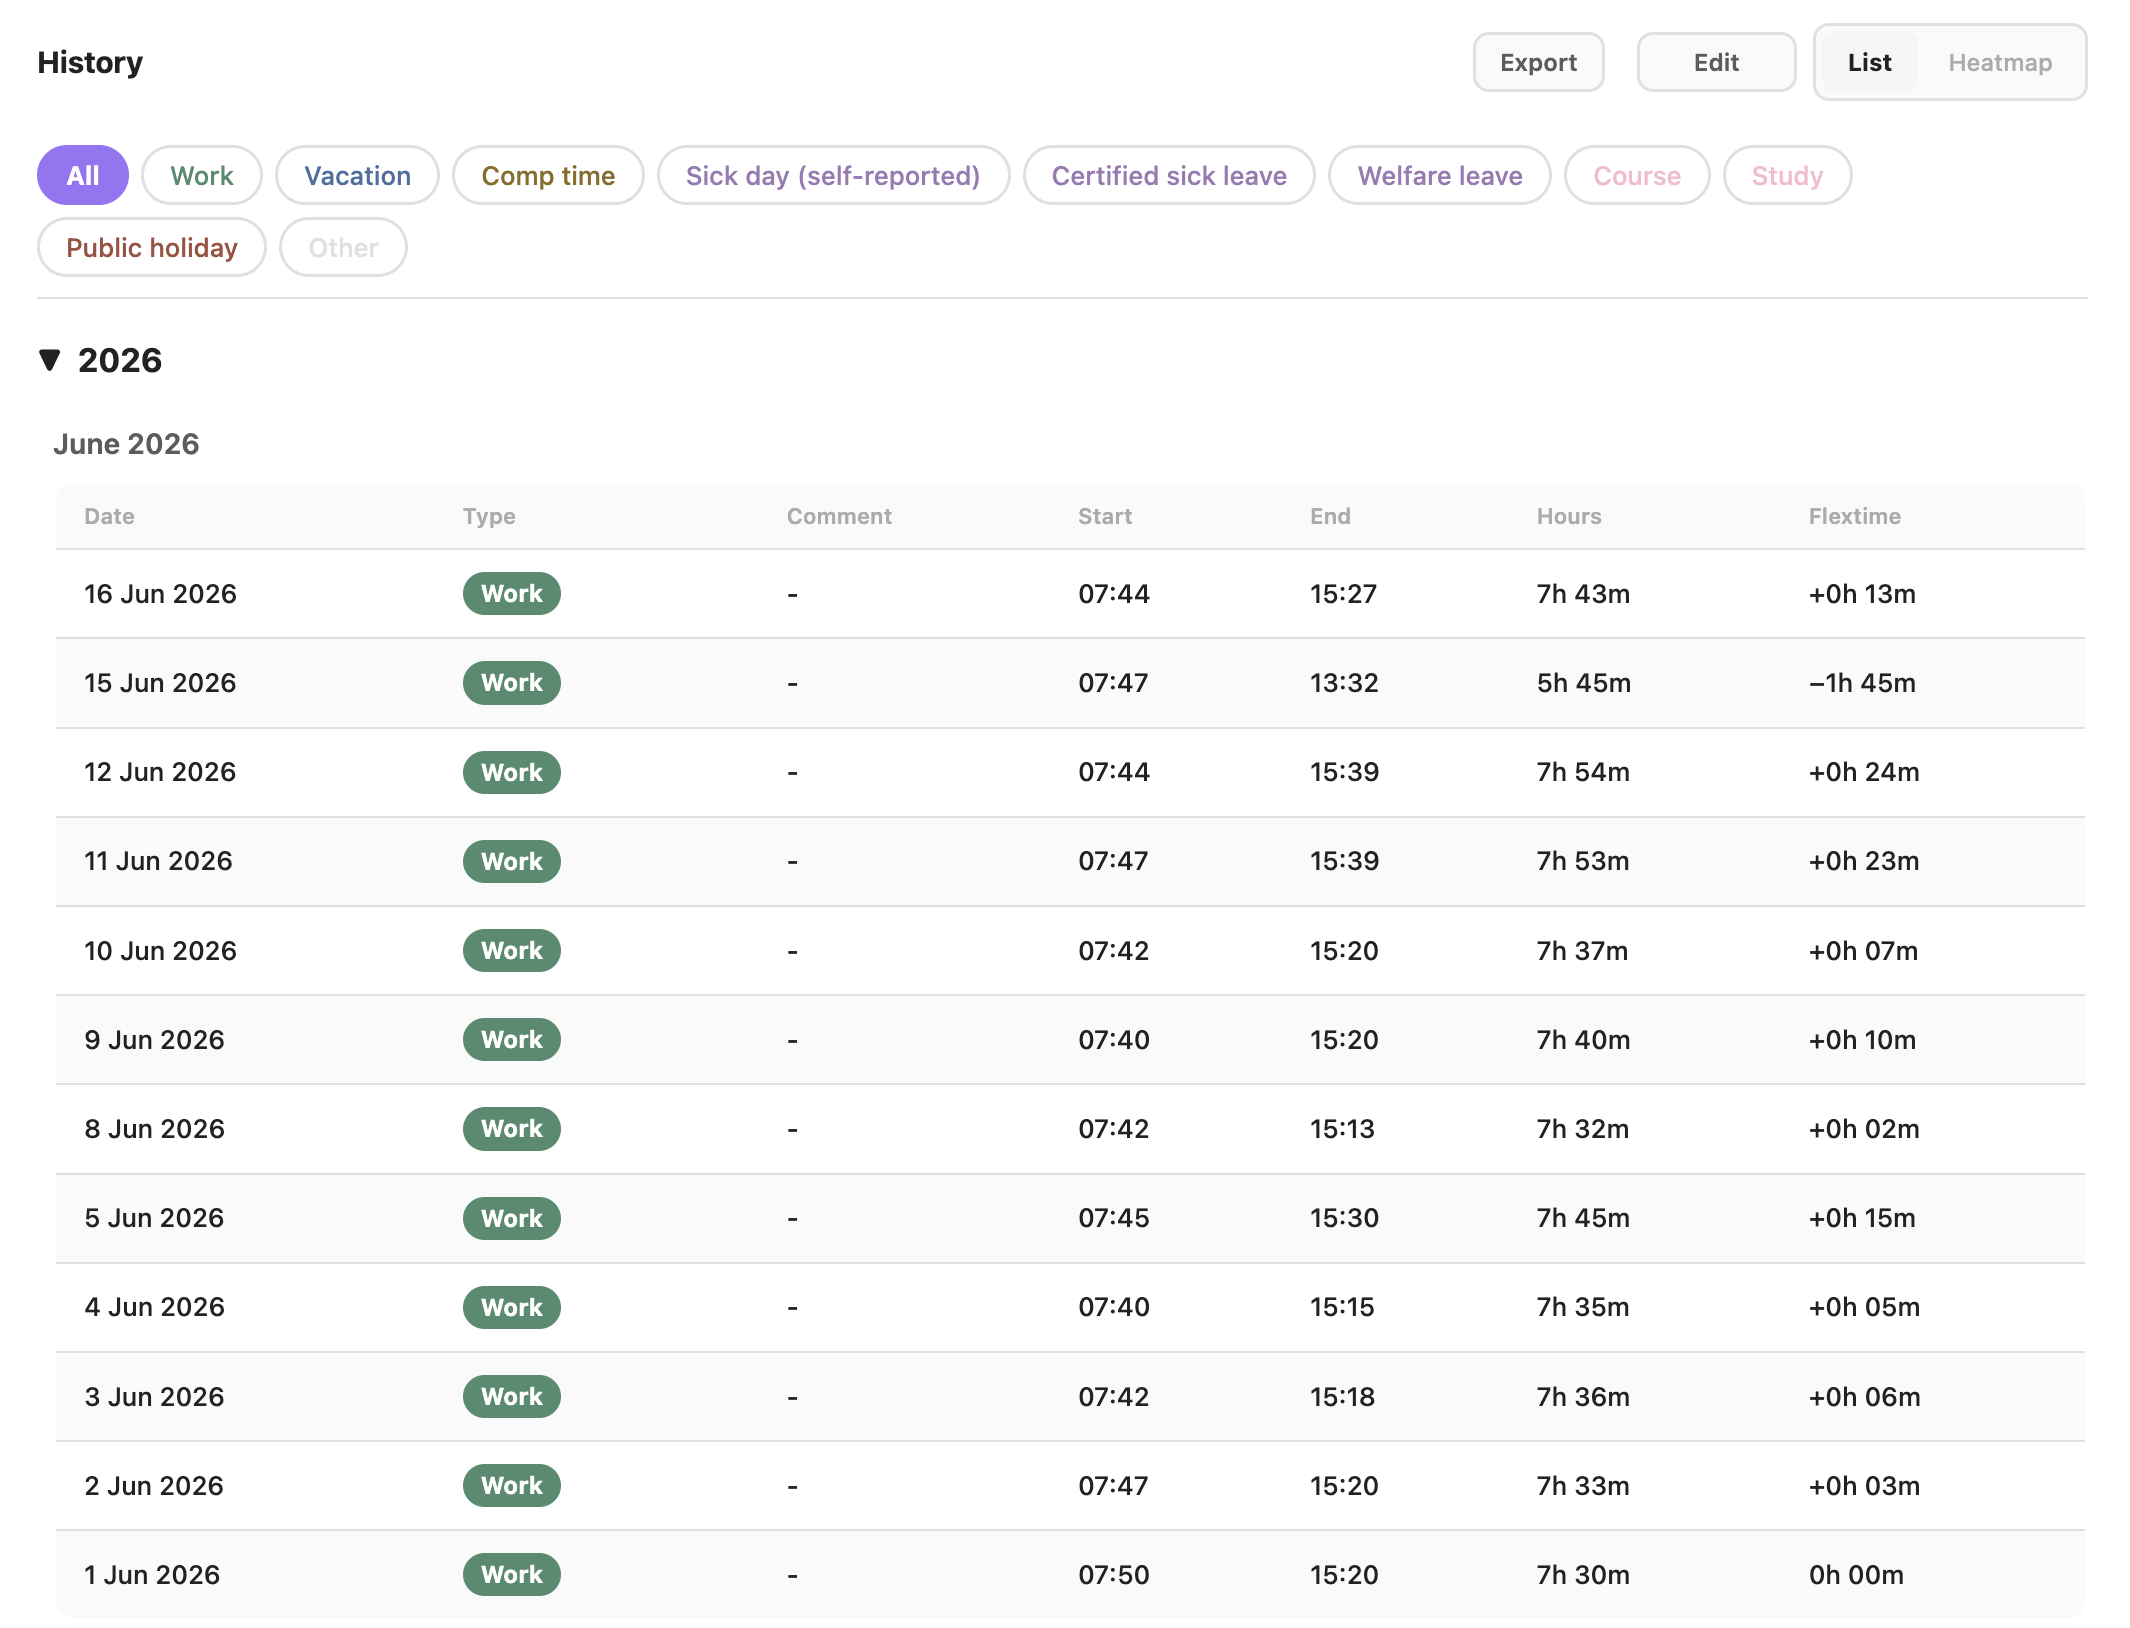
Task: Collapse the 2026 year section
Action: tap(50, 360)
